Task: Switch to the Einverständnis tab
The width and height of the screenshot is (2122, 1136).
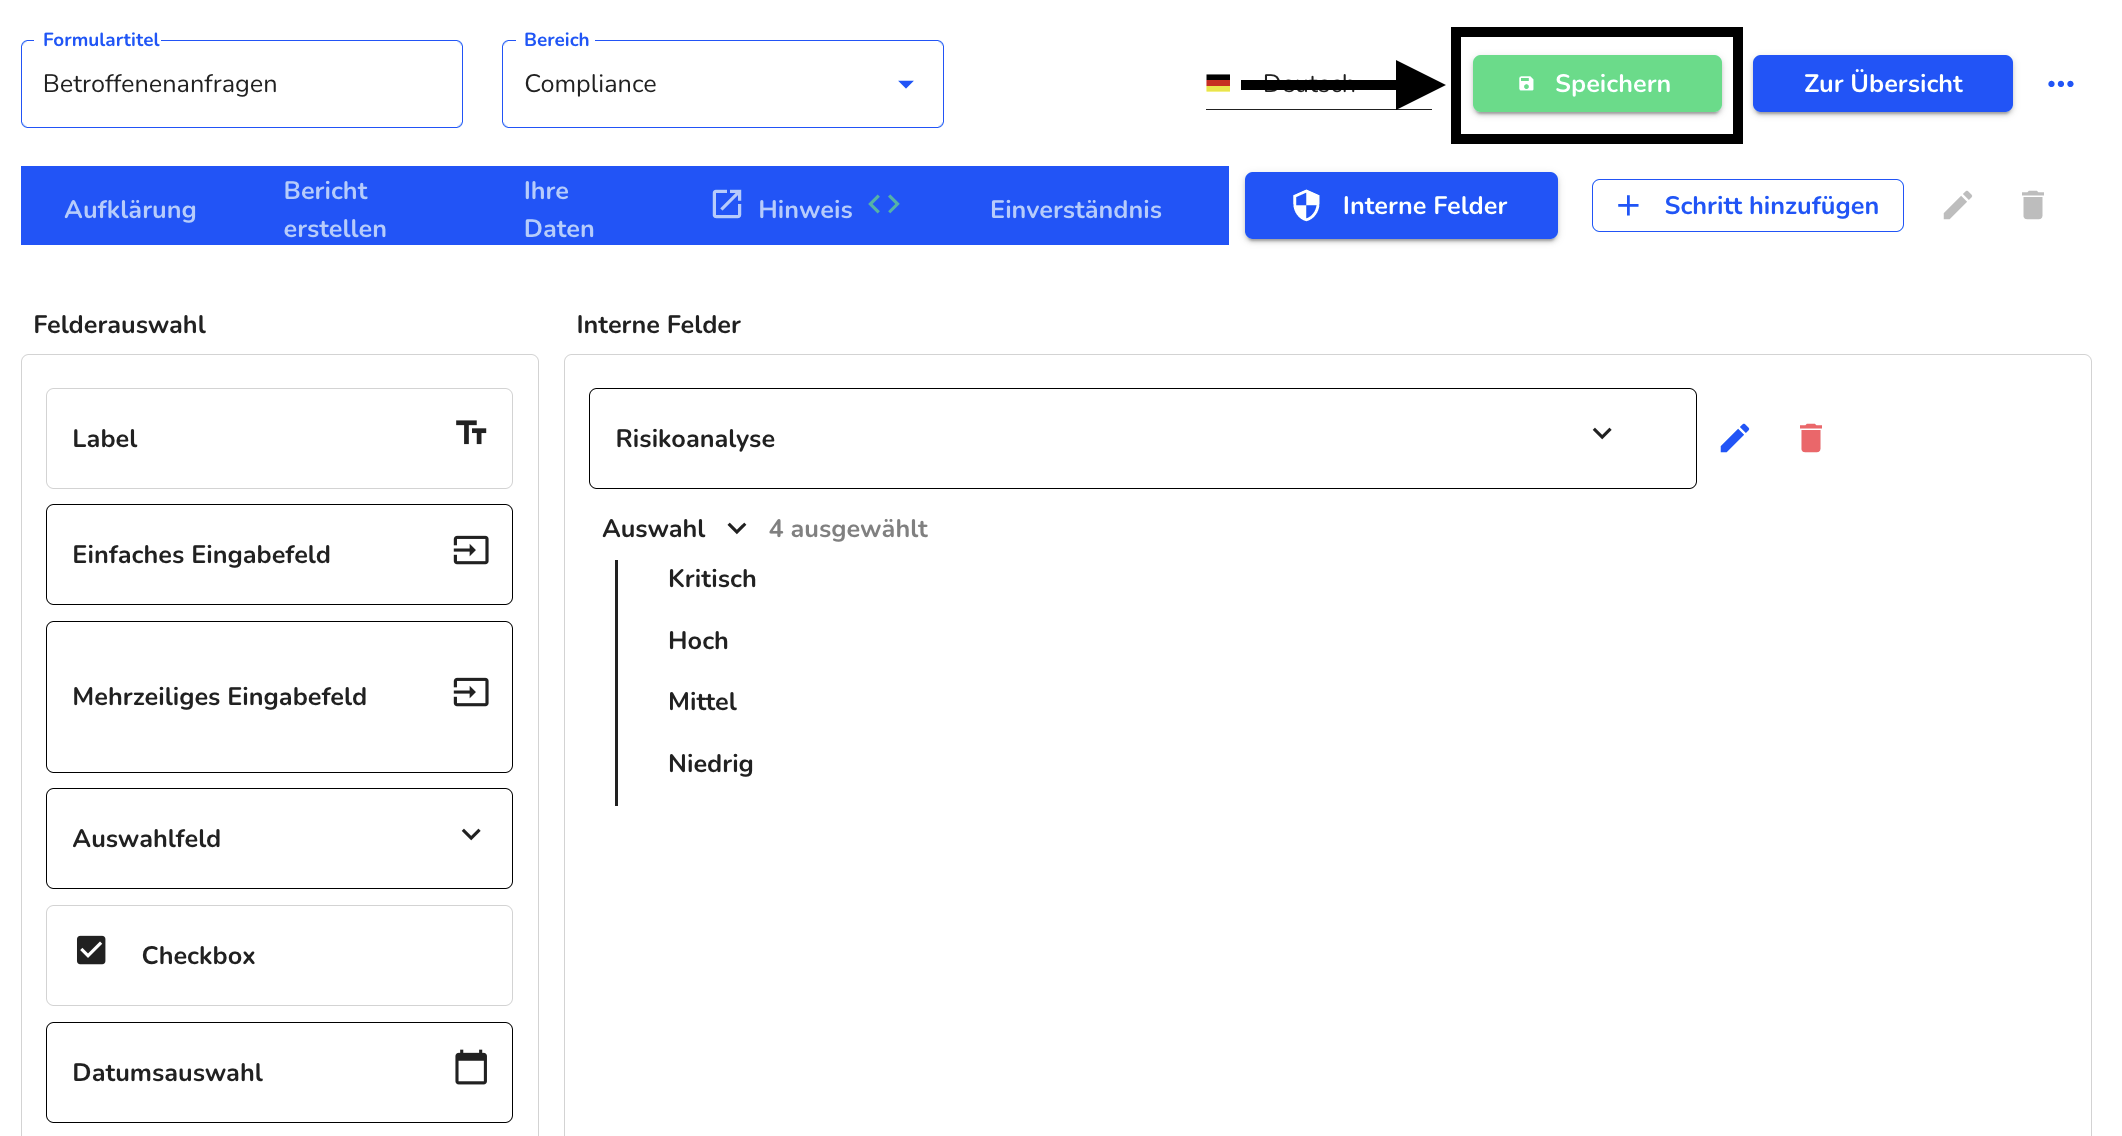Action: [1075, 209]
